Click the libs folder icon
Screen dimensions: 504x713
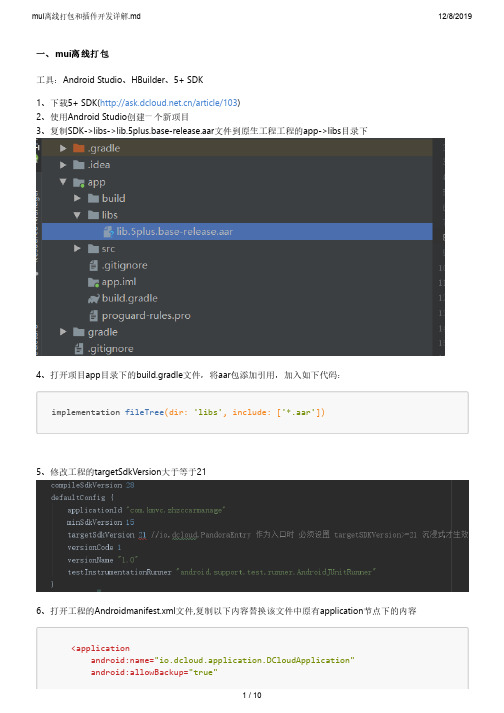click(93, 215)
